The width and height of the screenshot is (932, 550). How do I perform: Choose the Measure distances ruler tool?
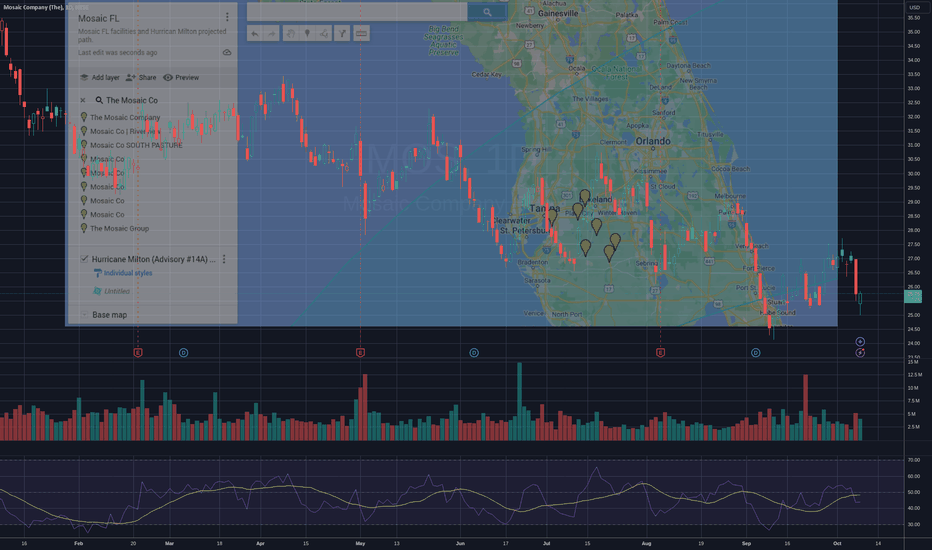tap(361, 33)
